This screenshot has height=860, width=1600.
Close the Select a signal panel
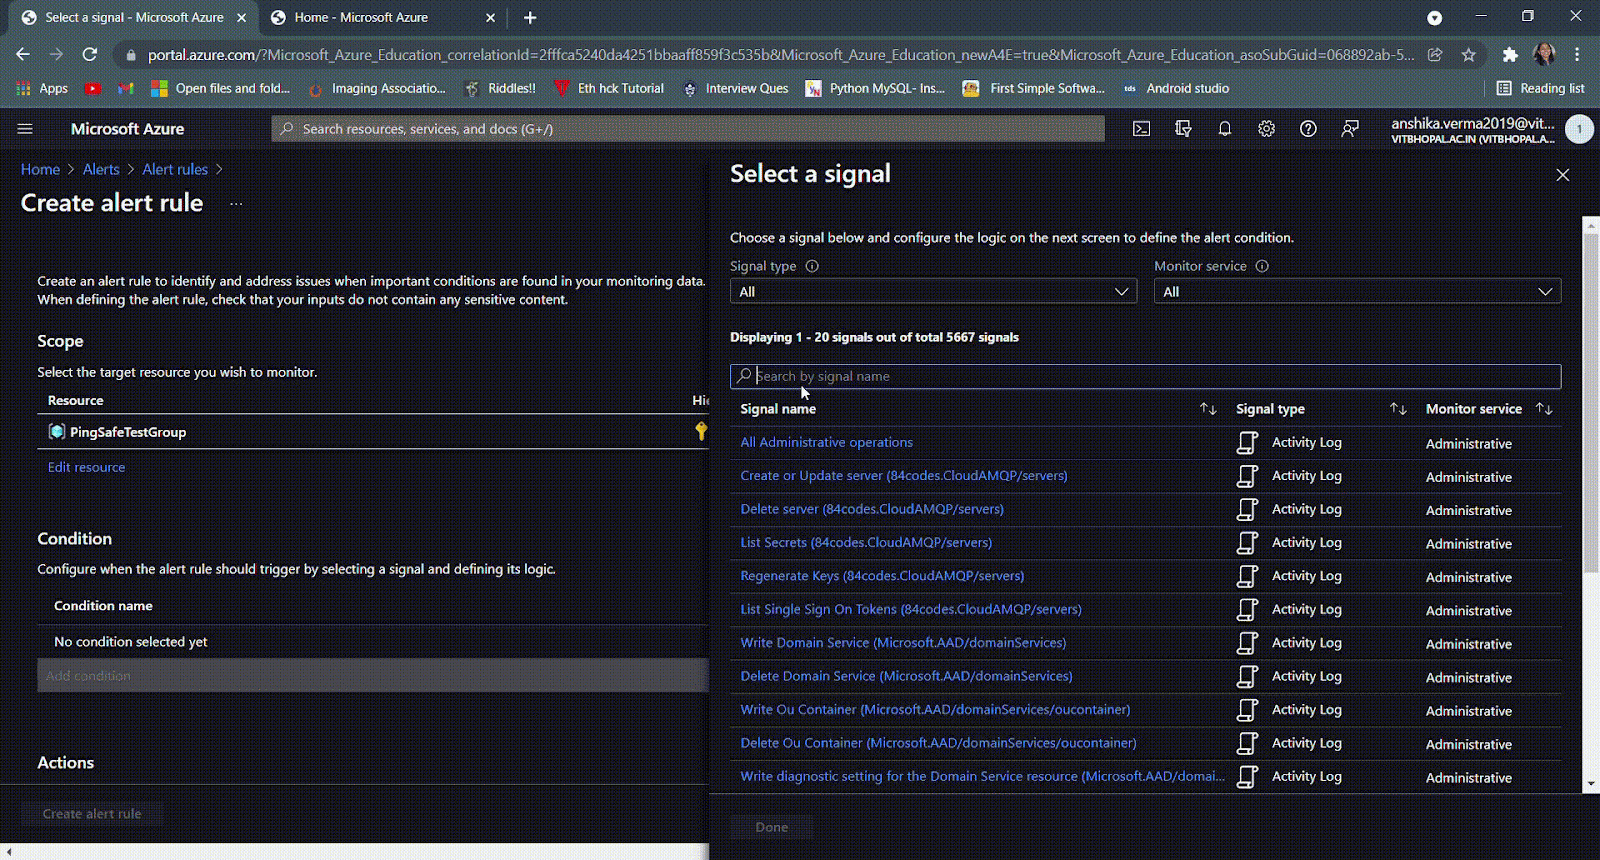tap(1562, 175)
